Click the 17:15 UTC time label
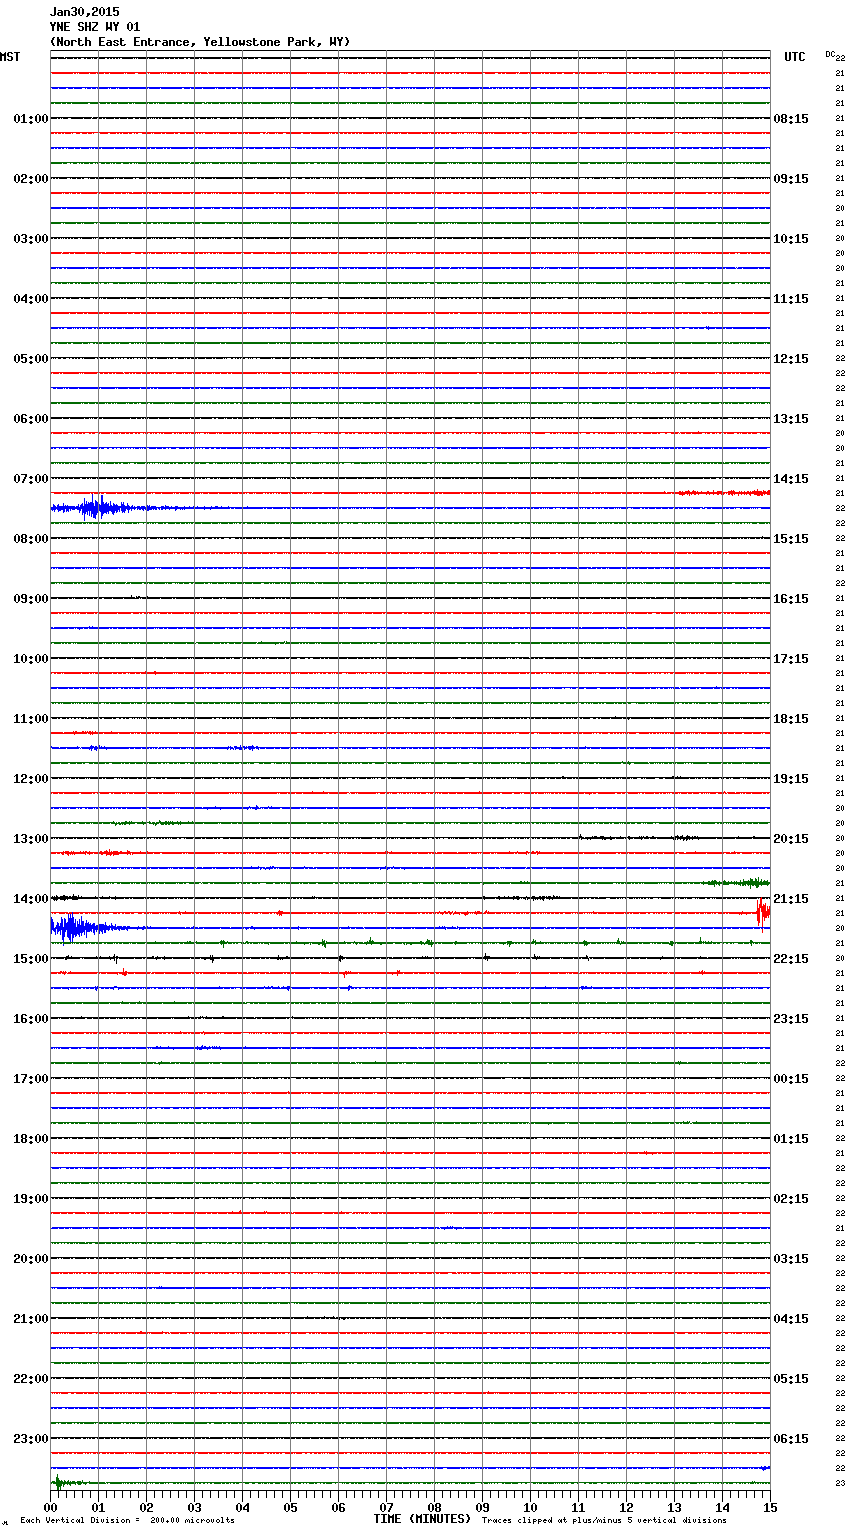This screenshot has height=1534, width=850. [791, 659]
